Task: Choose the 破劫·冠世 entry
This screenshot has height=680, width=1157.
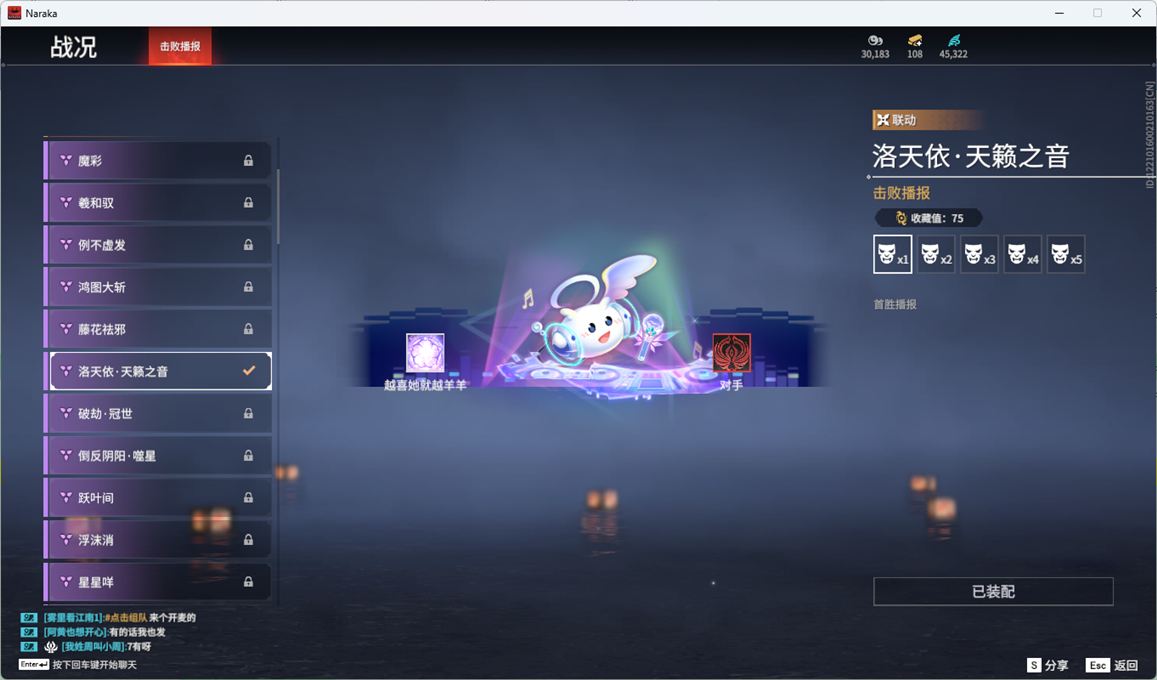Action: pos(157,413)
